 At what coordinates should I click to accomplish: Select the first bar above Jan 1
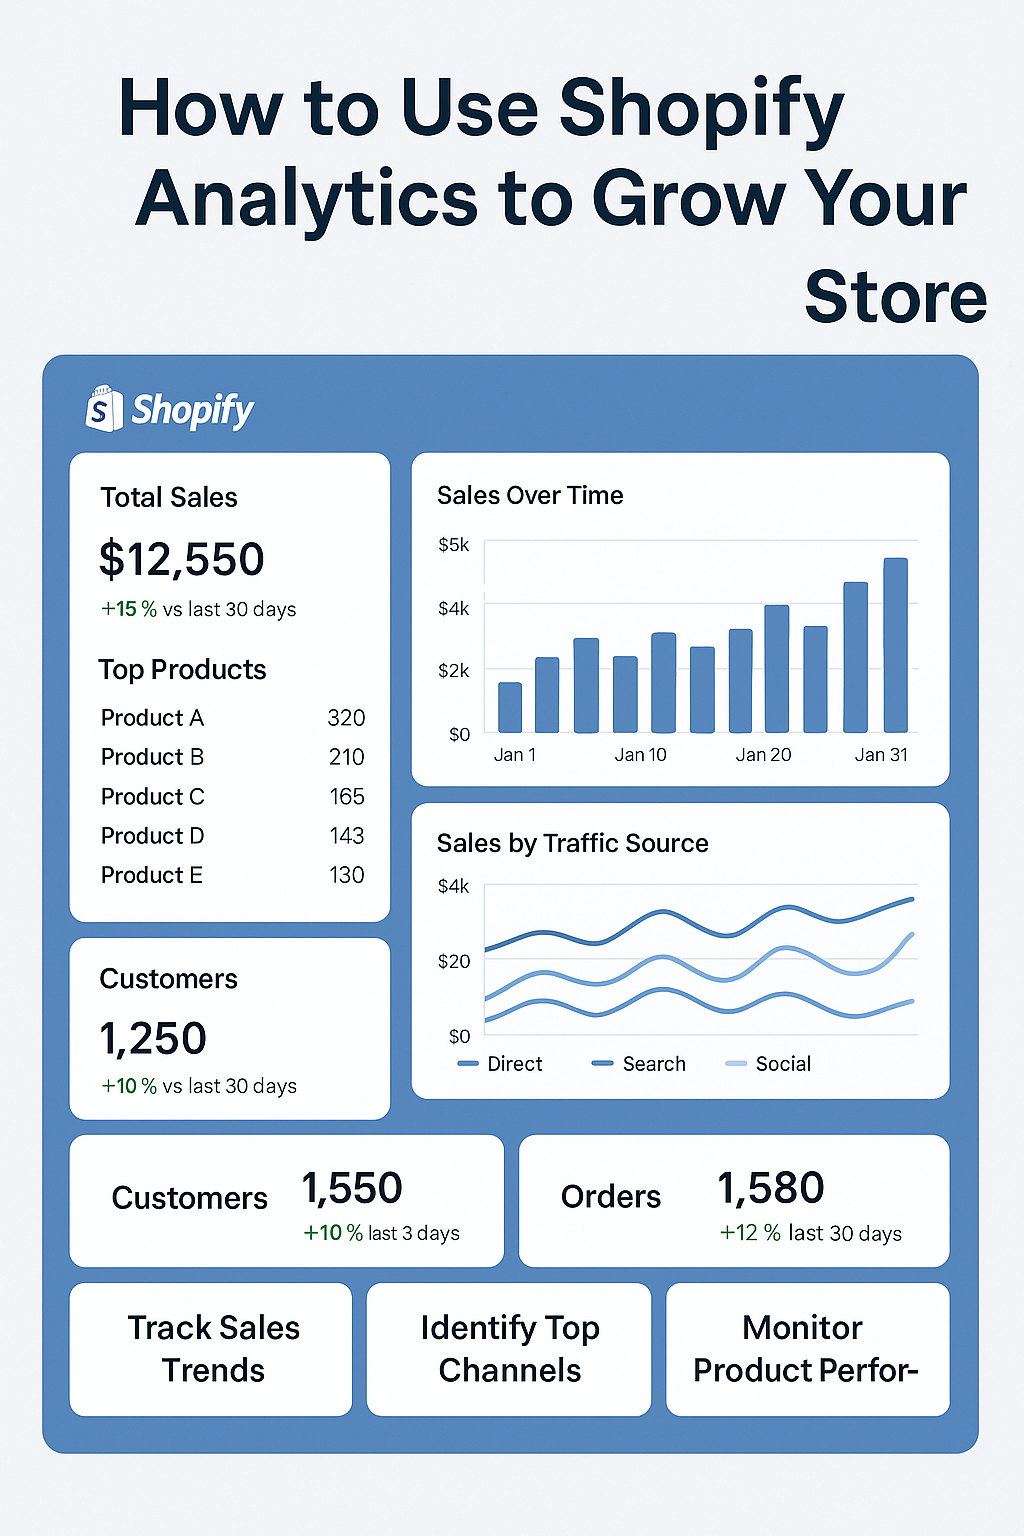pos(510,707)
